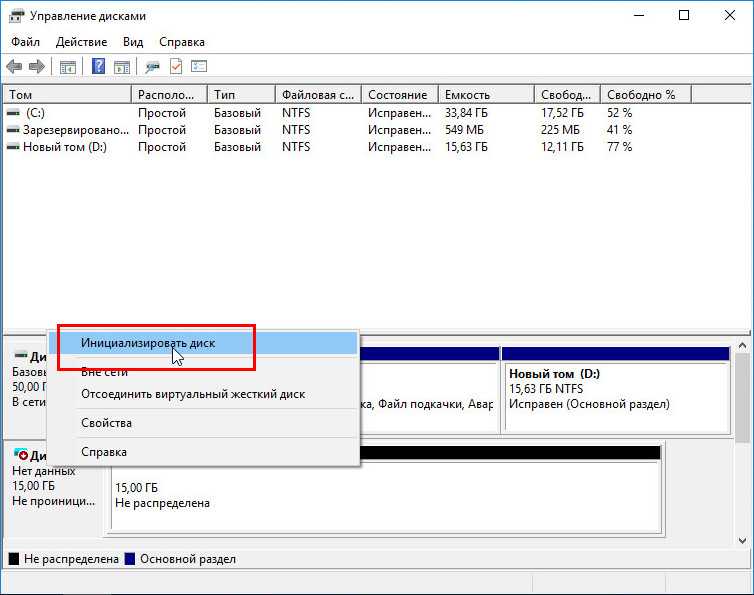This screenshot has height=595, width=754.
Task: Click the disk pane vertical scrollbar thumb
Action: 742,398
